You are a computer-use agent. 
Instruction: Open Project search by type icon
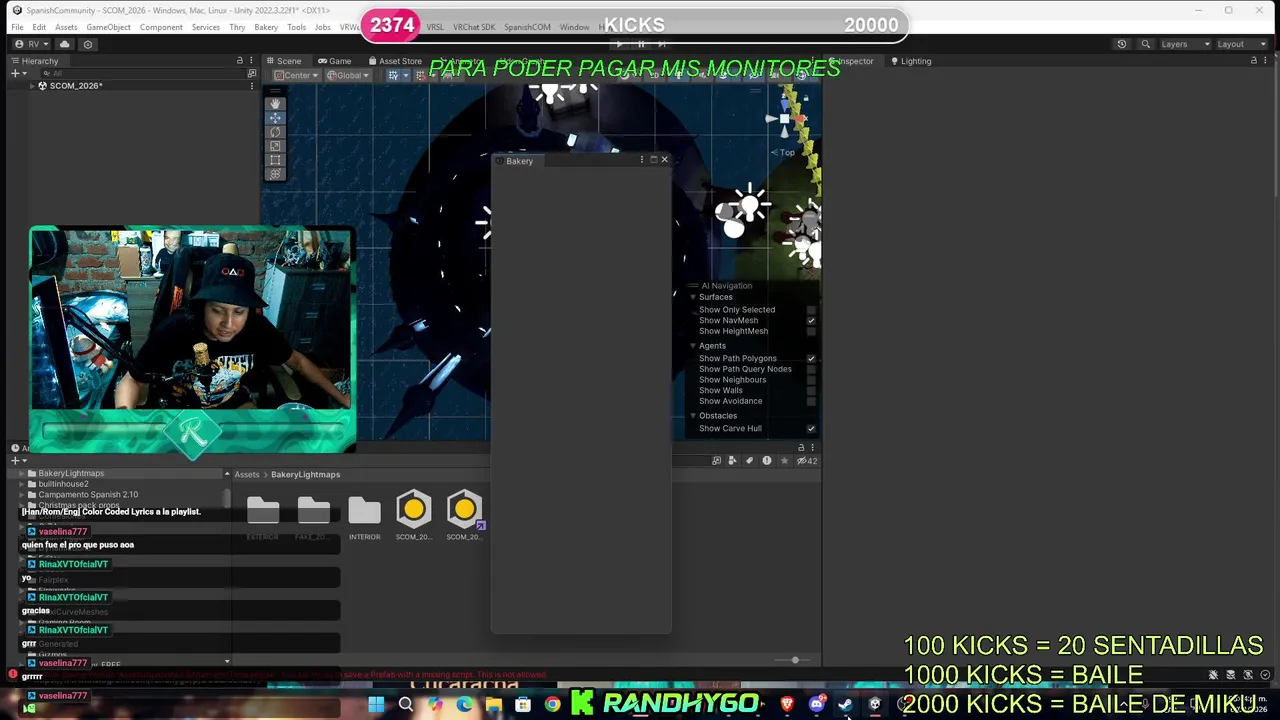pyautogui.click(x=733, y=461)
